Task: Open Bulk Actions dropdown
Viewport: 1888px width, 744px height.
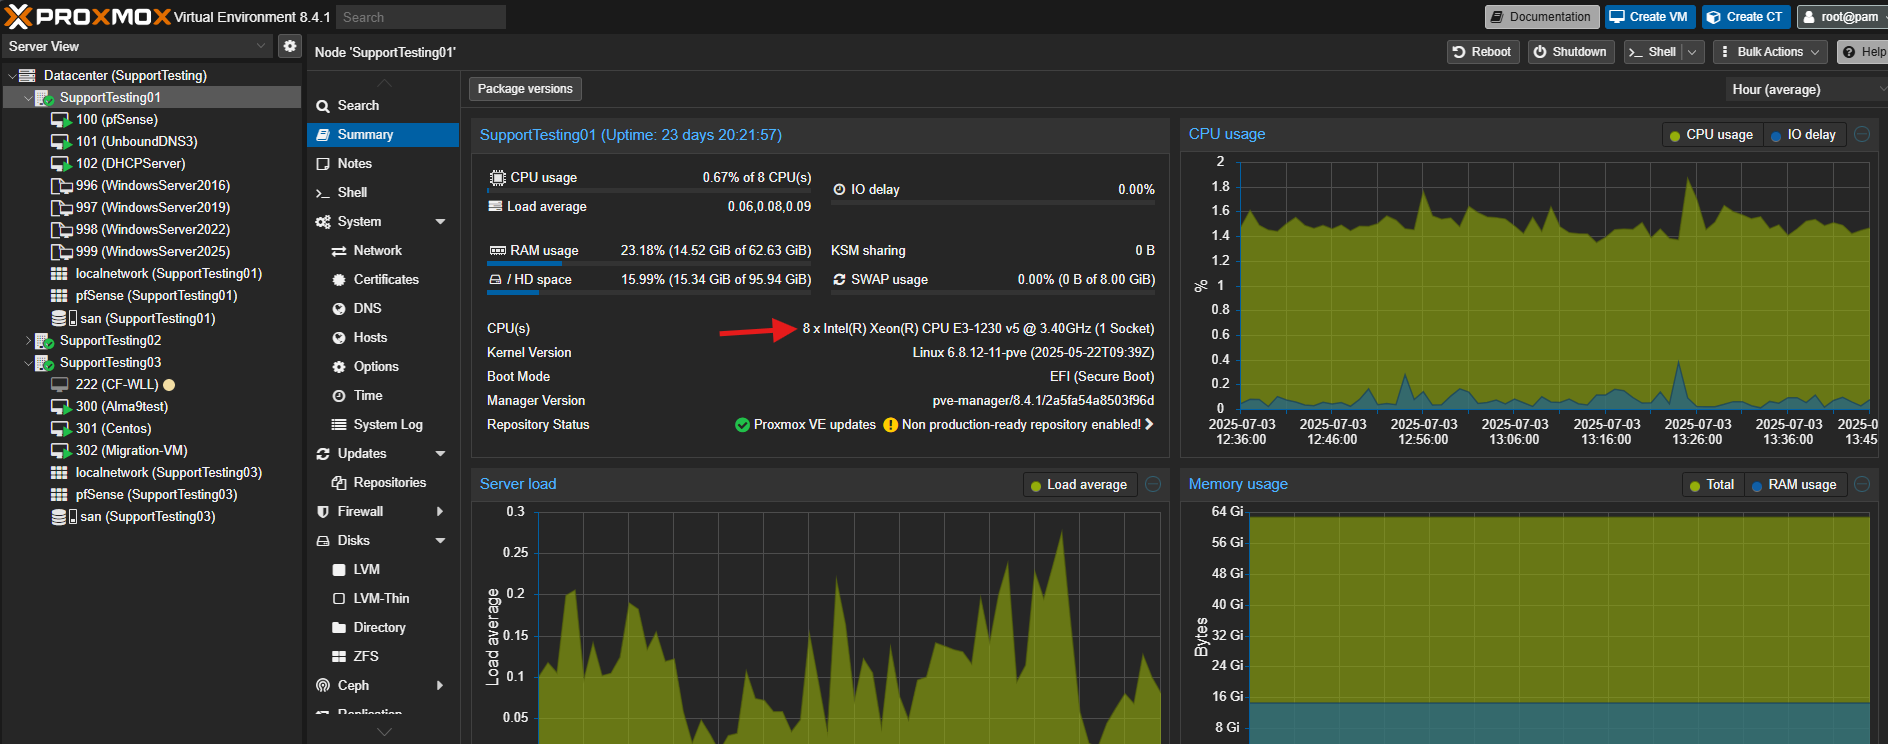Action: point(1770,52)
